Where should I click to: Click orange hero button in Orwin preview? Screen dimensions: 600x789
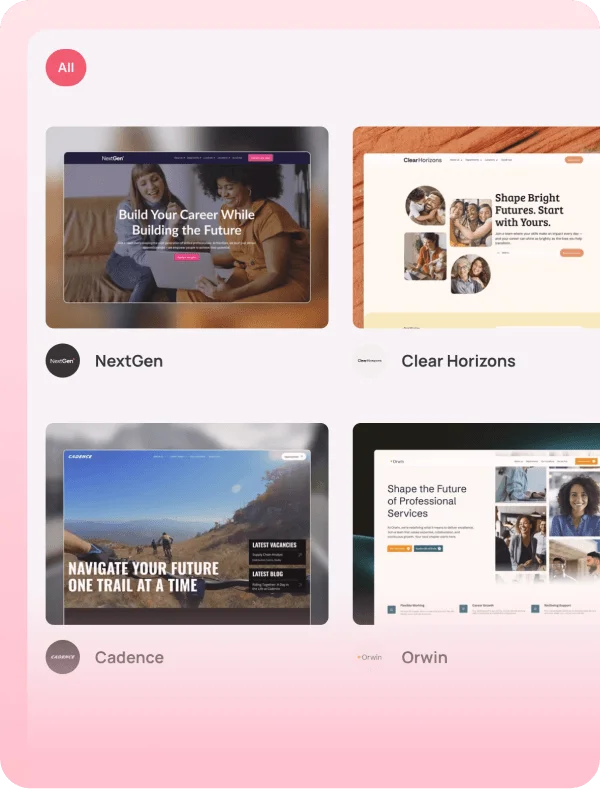(398, 548)
